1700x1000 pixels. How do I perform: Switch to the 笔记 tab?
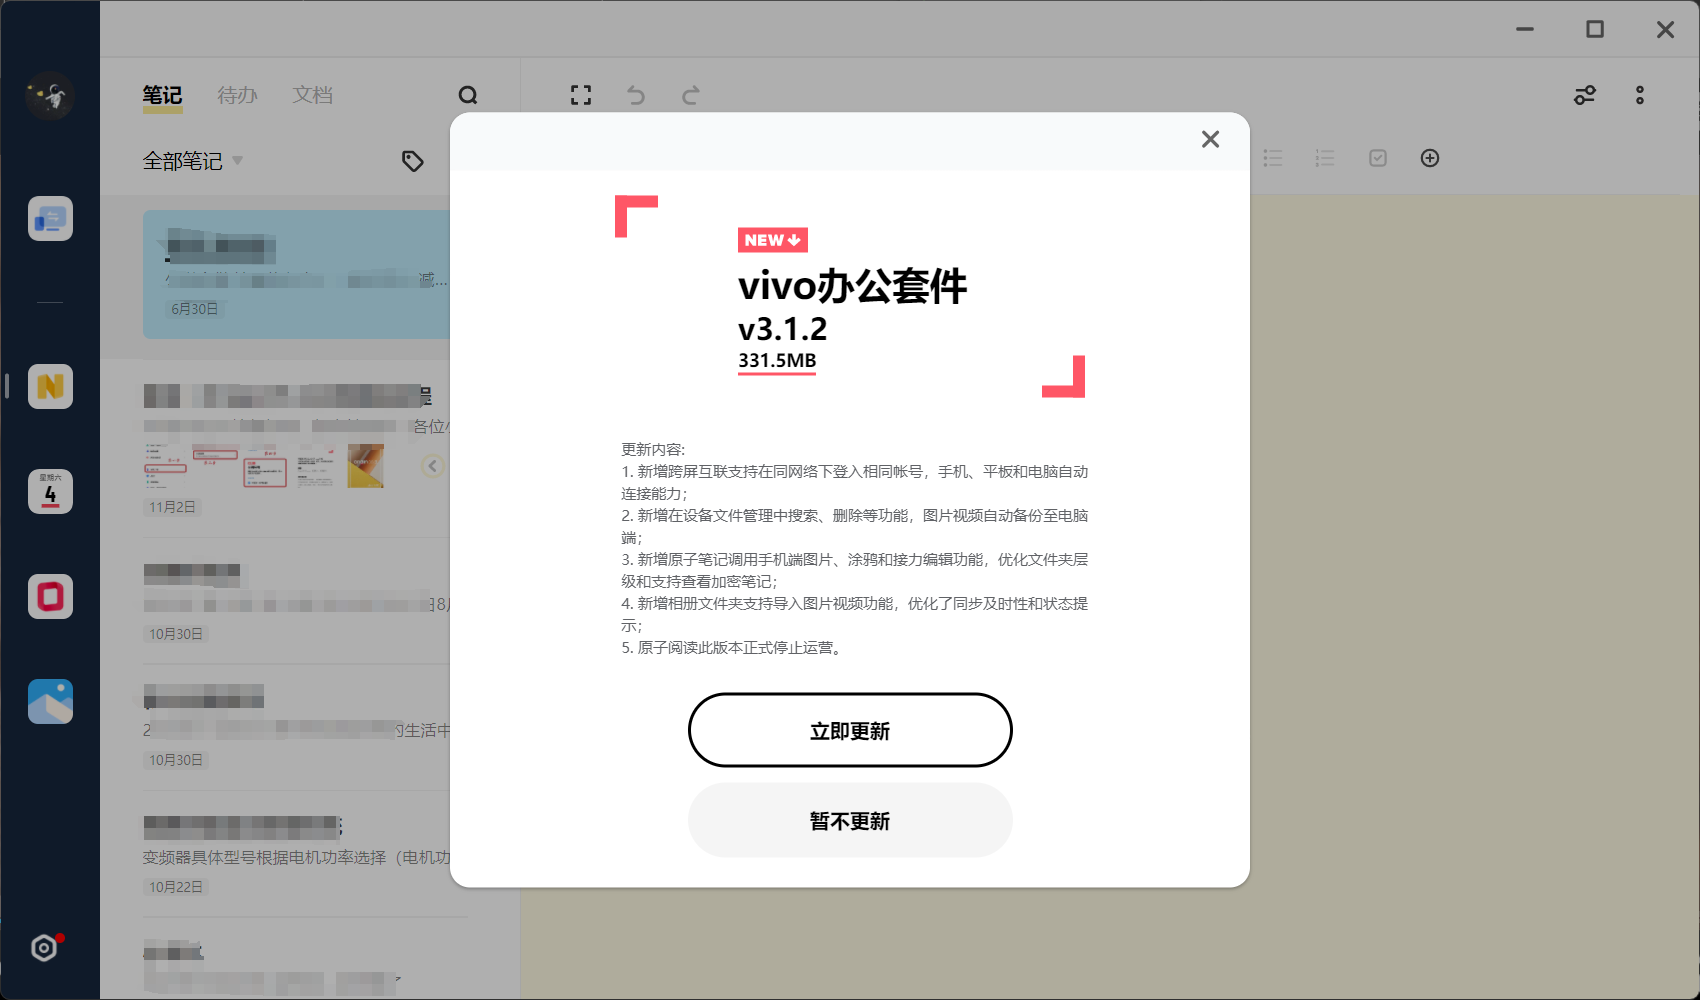click(162, 95)
